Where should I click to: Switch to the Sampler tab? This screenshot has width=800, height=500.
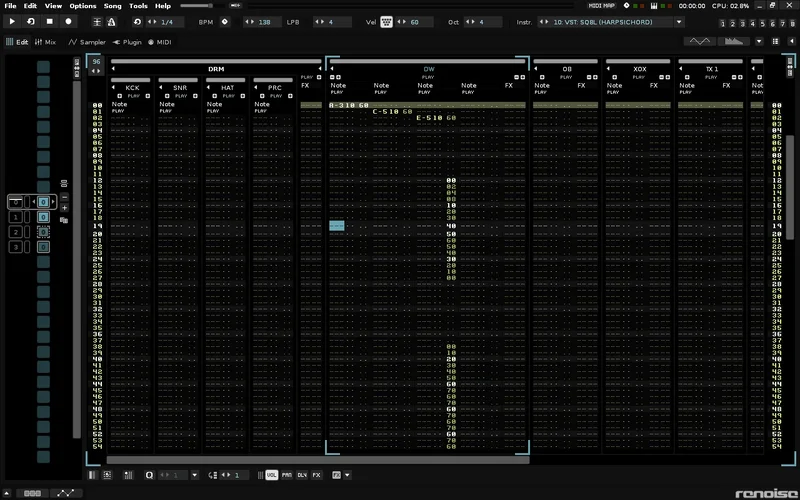pos(88,42)
